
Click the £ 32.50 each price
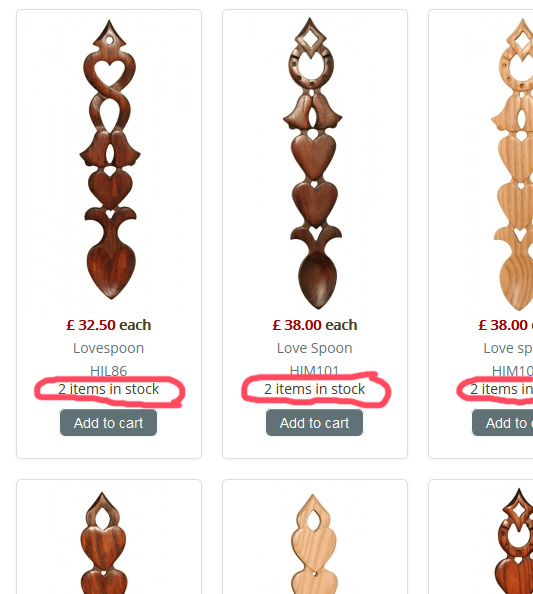(x=108, y=325)
